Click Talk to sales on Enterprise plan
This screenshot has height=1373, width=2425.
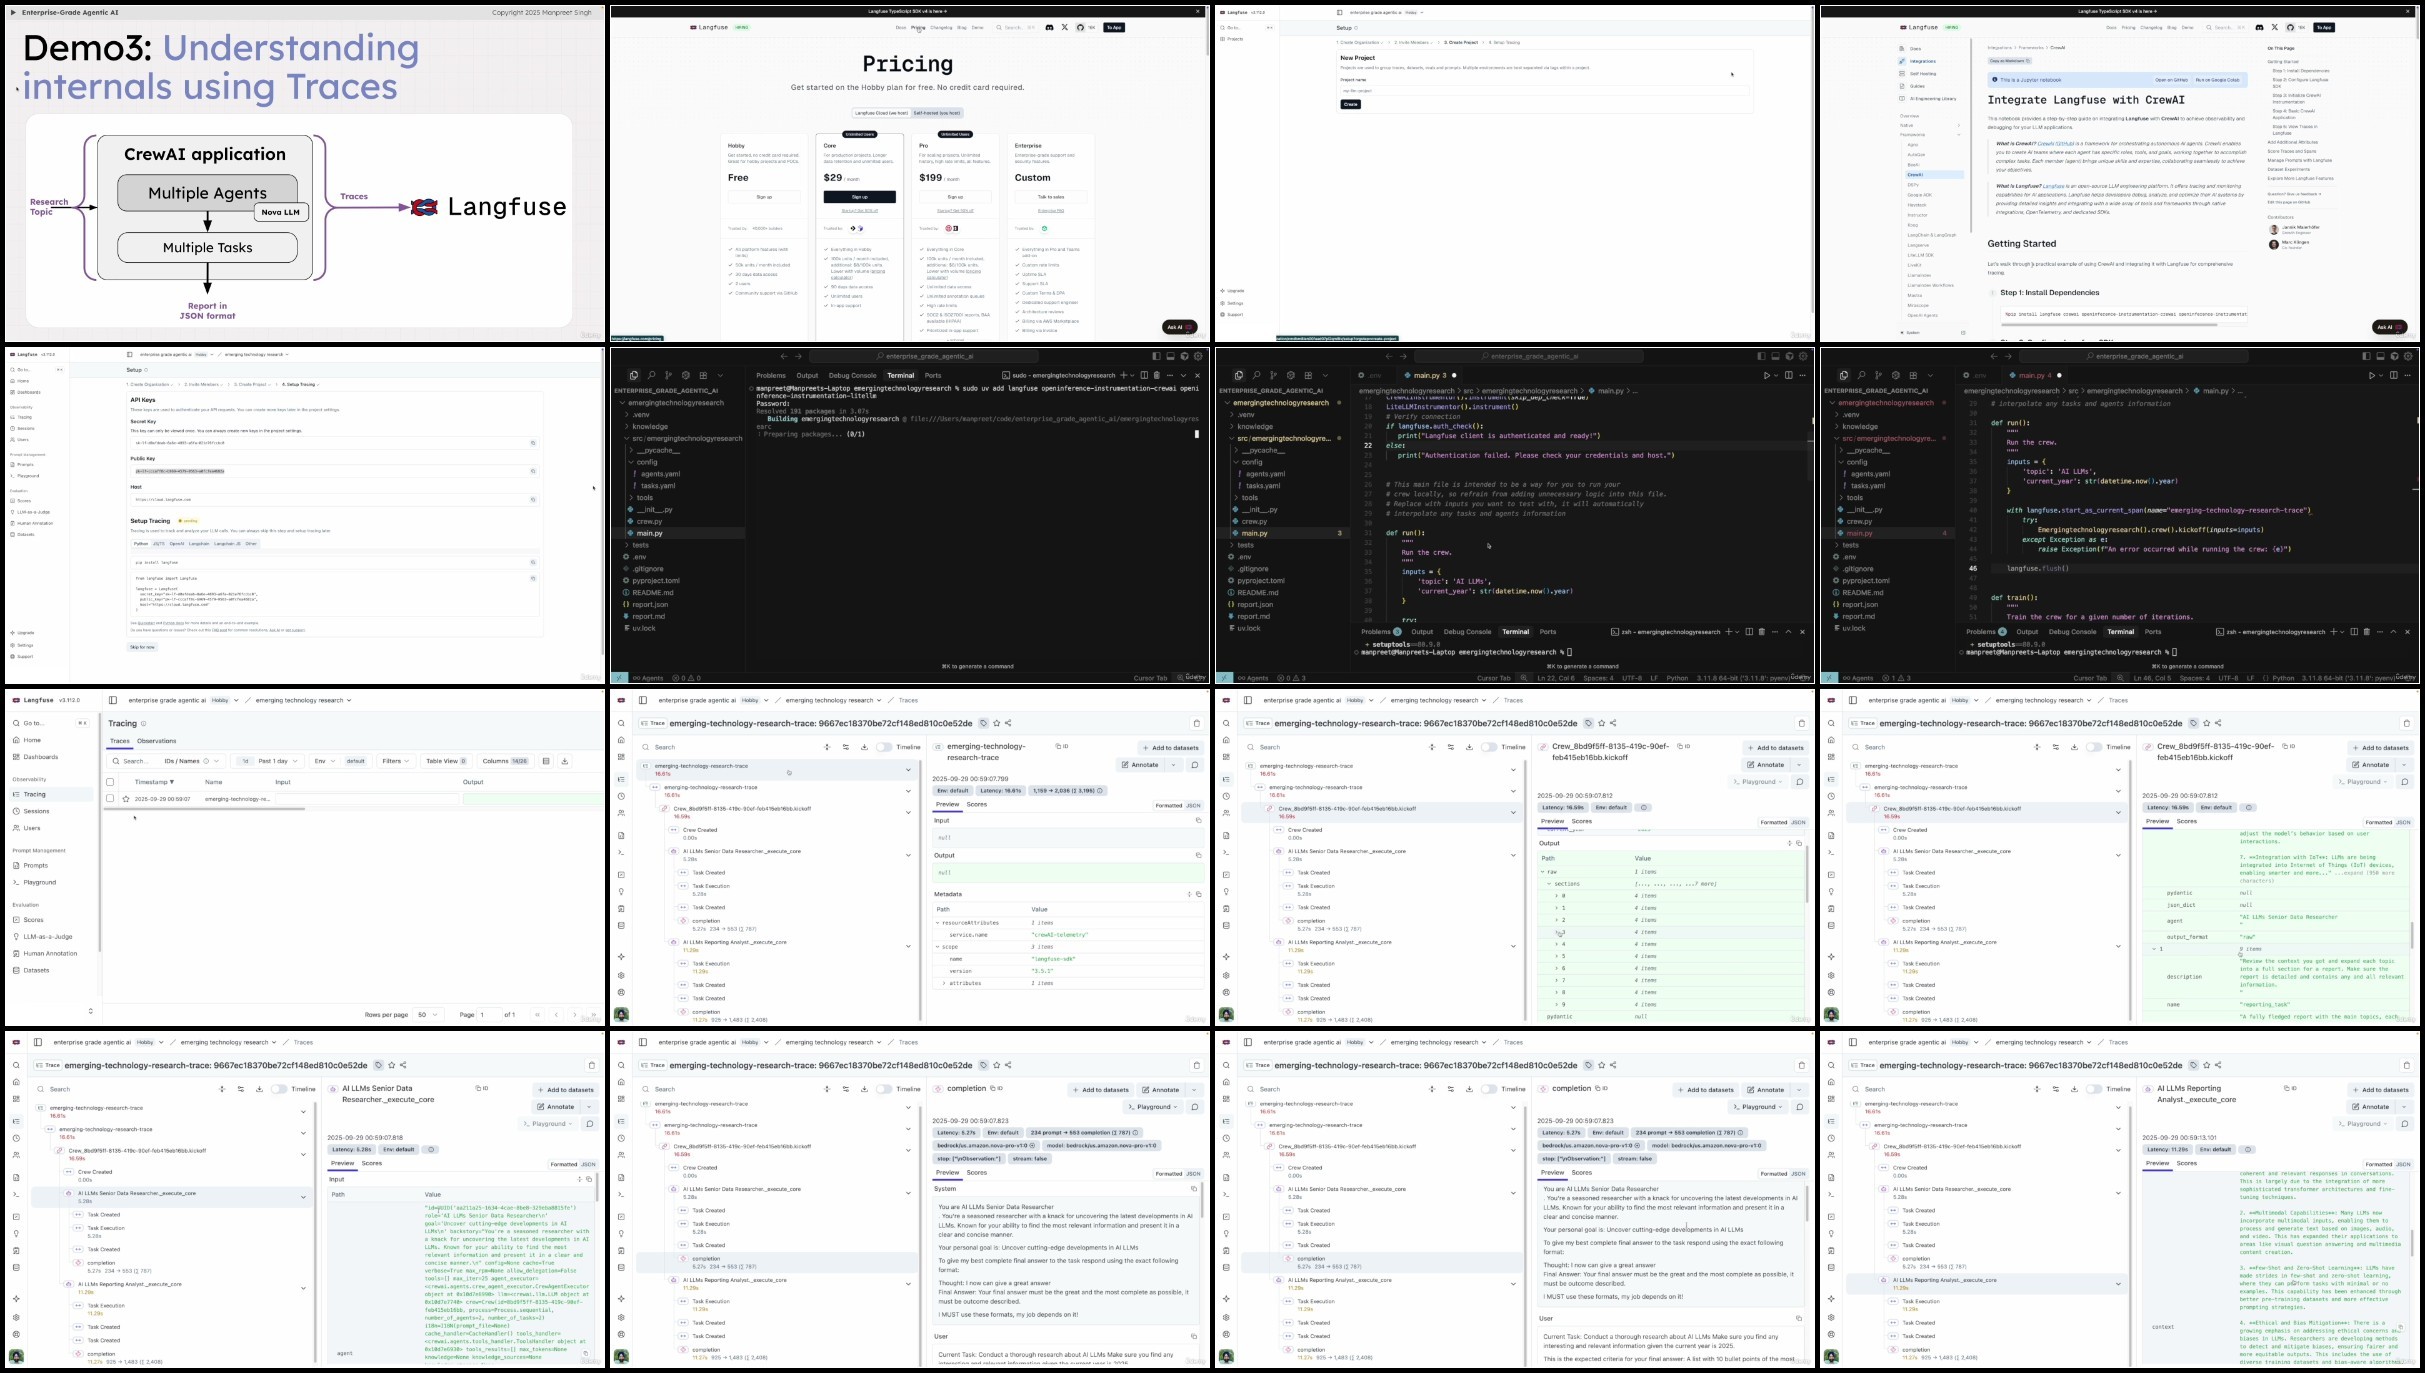click(x=1051, y=197)
